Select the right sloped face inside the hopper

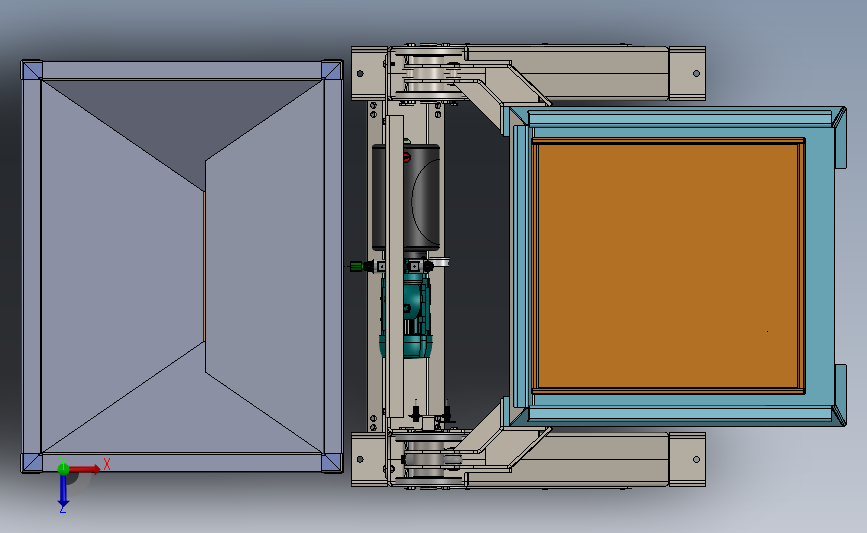click(264, 265)
